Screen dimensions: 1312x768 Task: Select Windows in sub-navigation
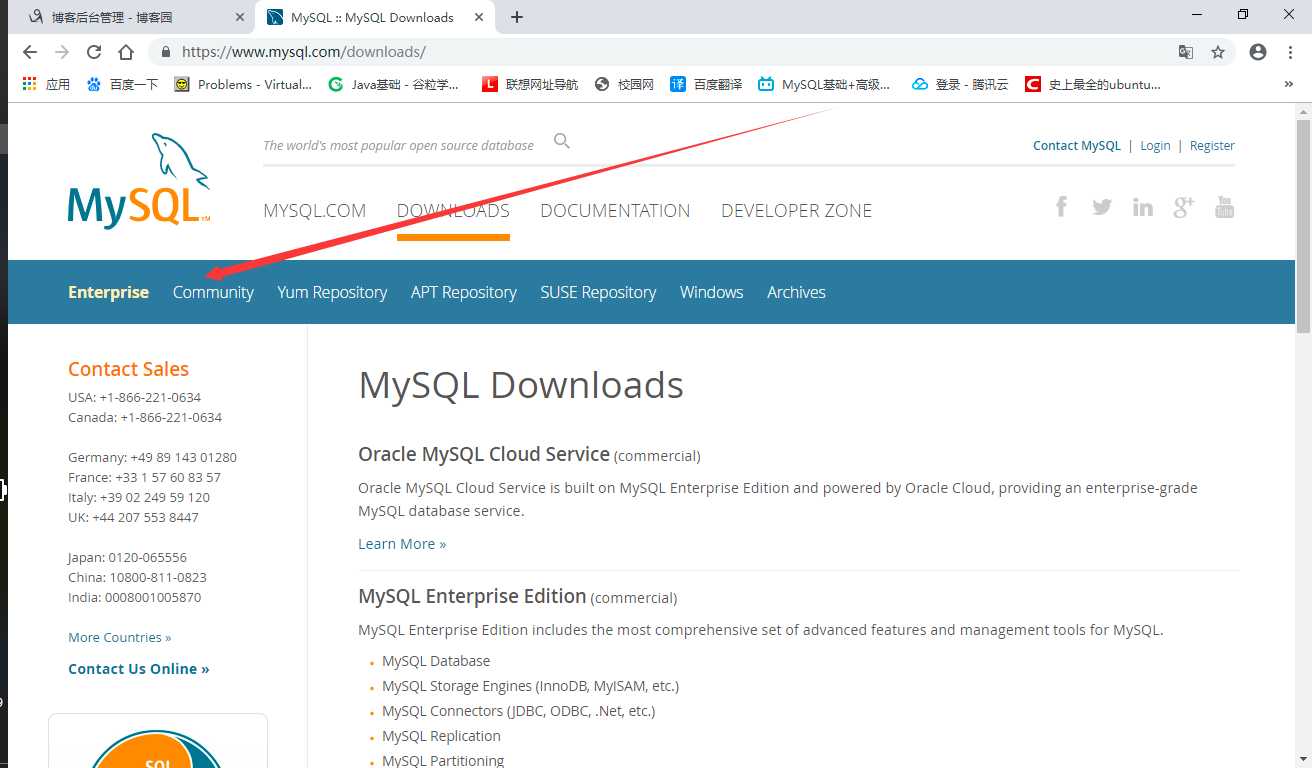tap(711, 292)
